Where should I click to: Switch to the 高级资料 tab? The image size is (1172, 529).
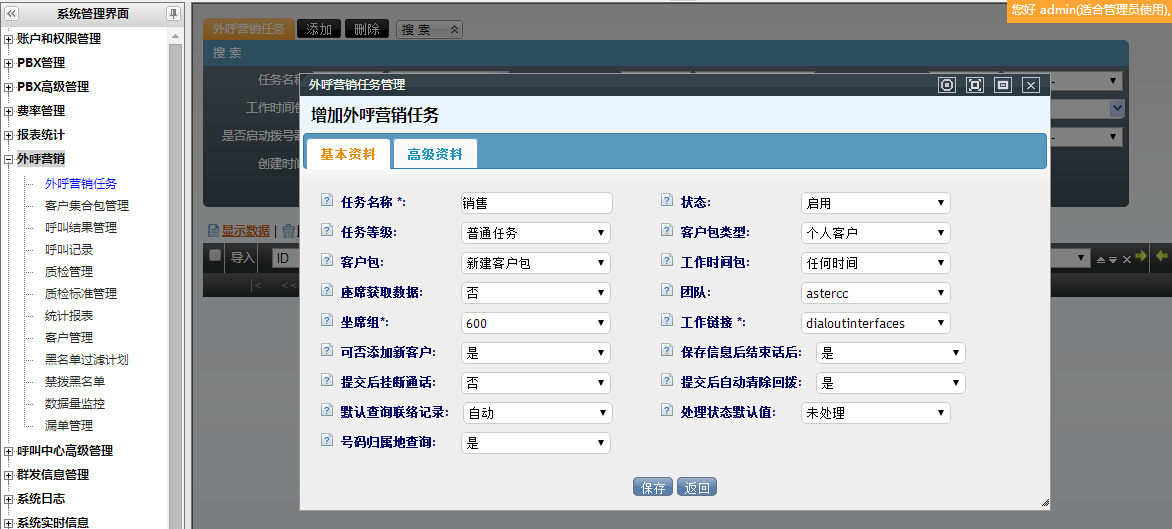[435, 154]
